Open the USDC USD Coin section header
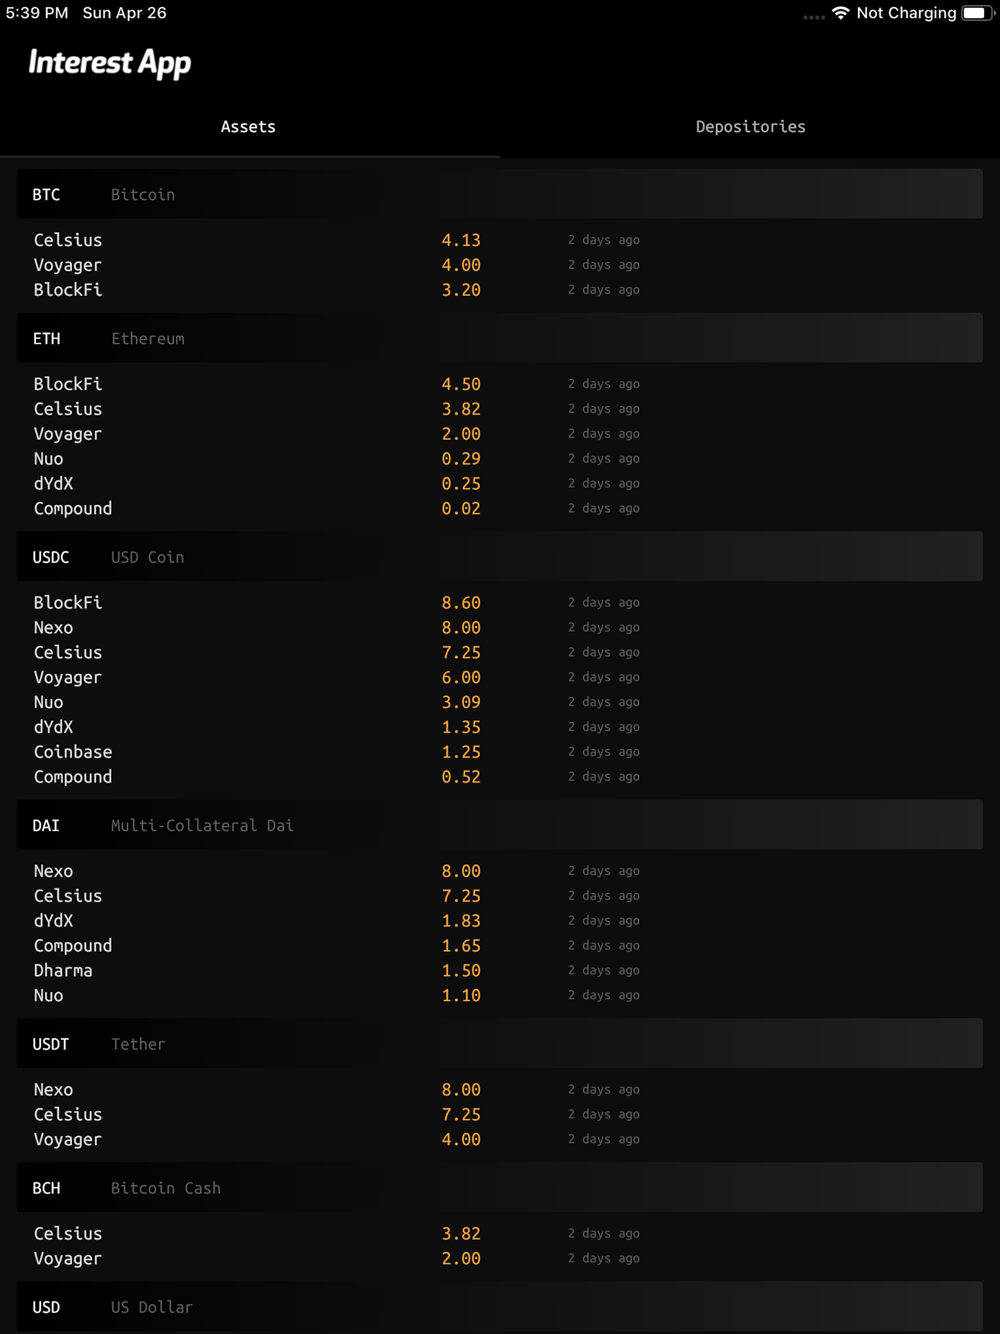 500,557
